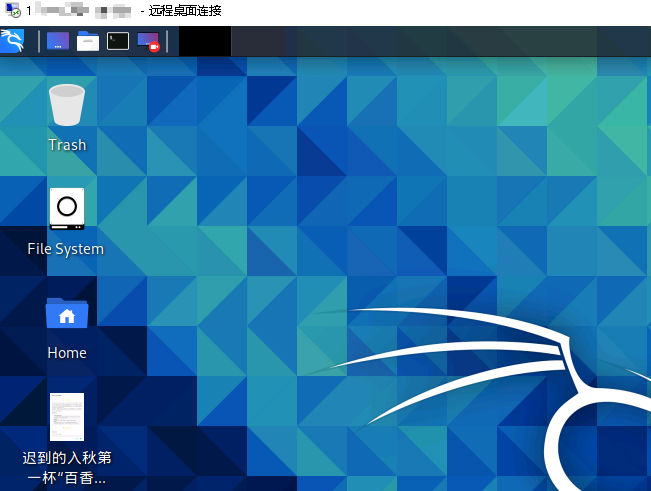
Task: Launch the file manager from the panel
Action: coord(88,42)
